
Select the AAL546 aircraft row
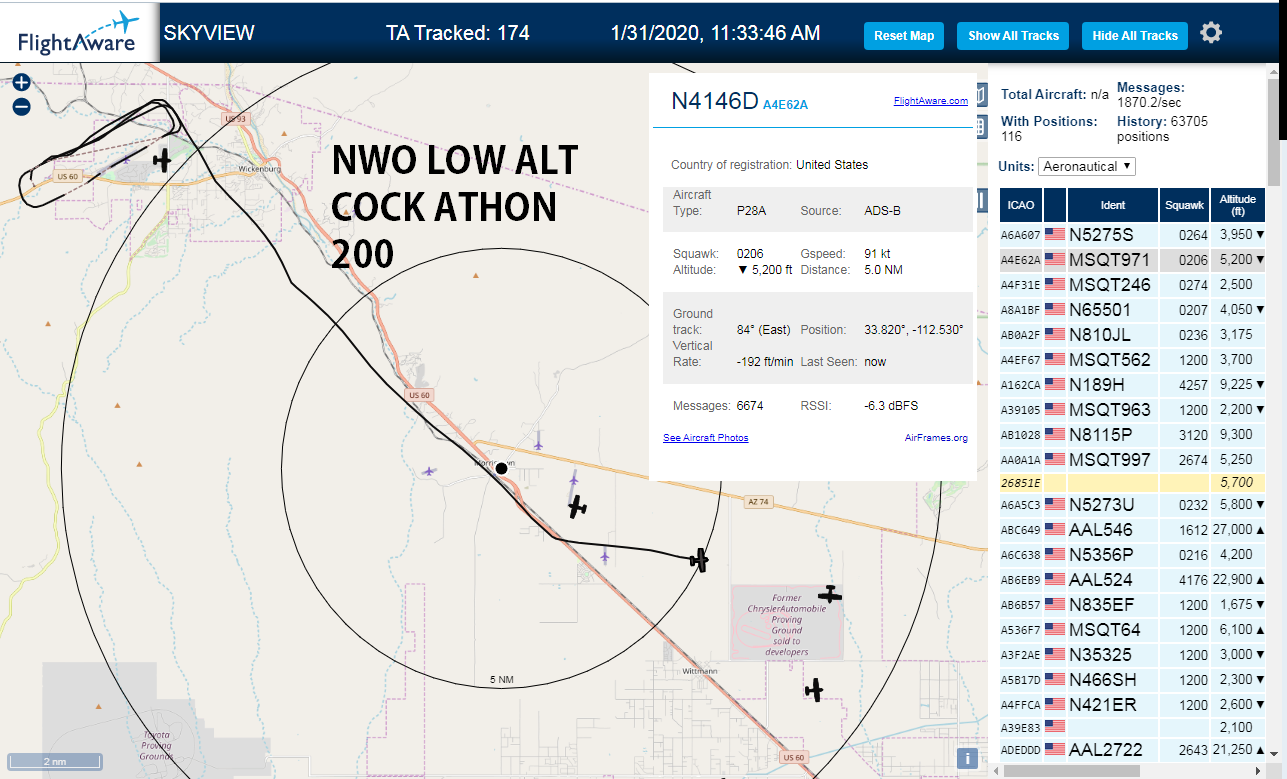1133,530
